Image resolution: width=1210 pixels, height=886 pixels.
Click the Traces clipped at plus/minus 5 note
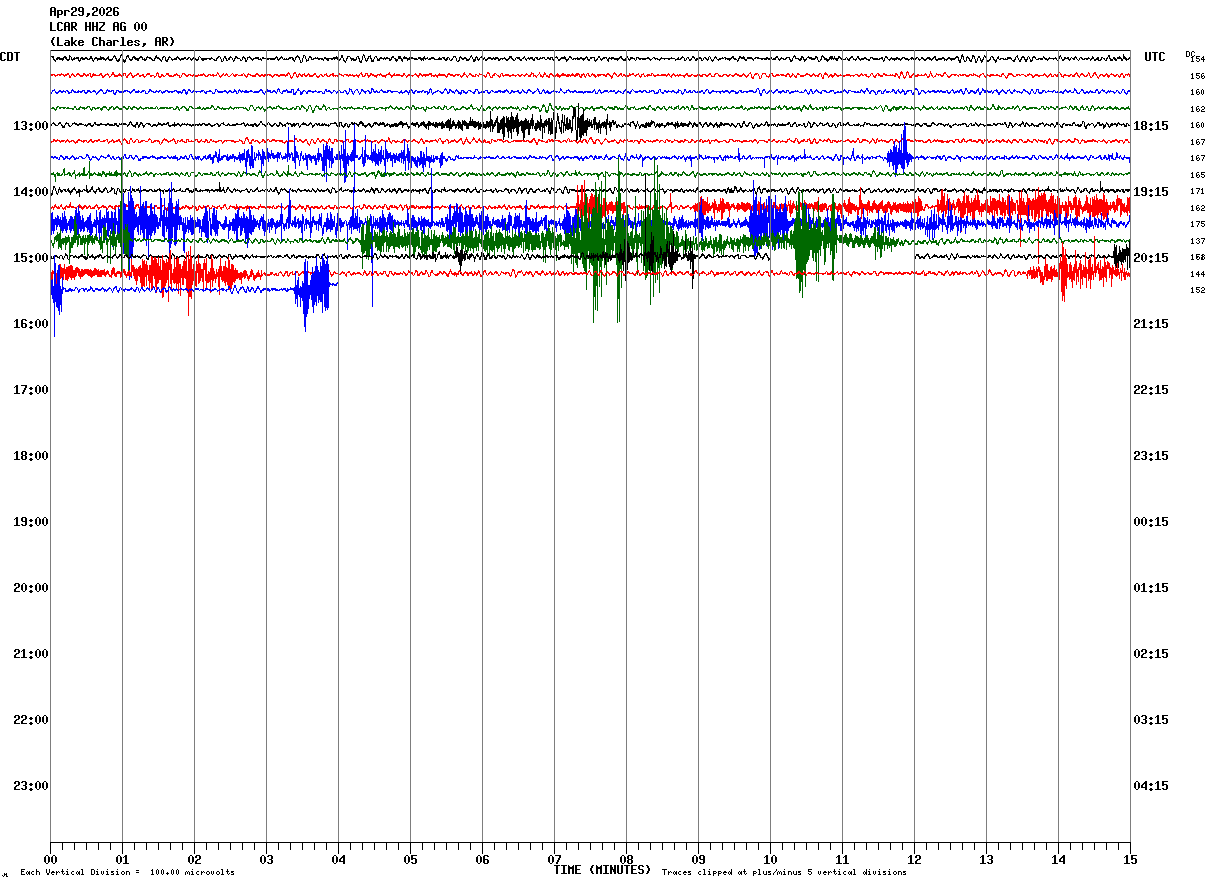784,873
